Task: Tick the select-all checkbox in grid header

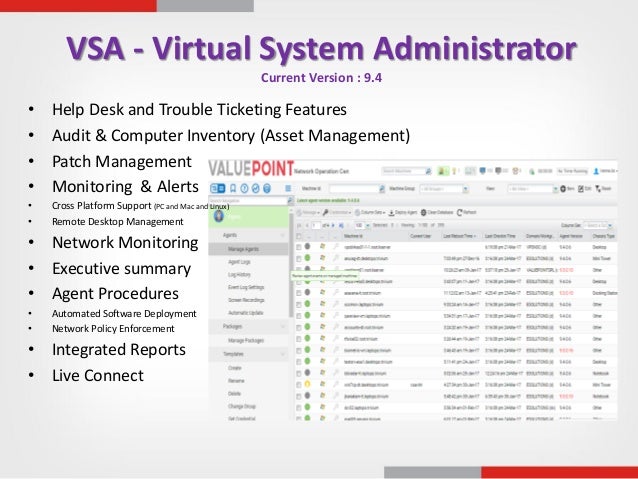Action: (x=299, y=236)
